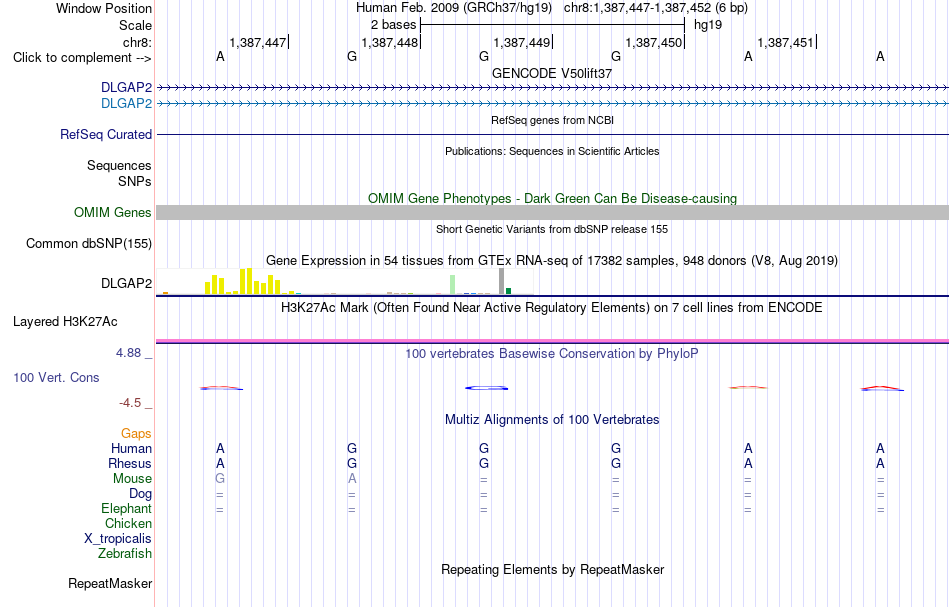Click the chr8:1,387,447-1,387,452 (6 bp) position text
950x607 pixels.
tap(656, 8)
